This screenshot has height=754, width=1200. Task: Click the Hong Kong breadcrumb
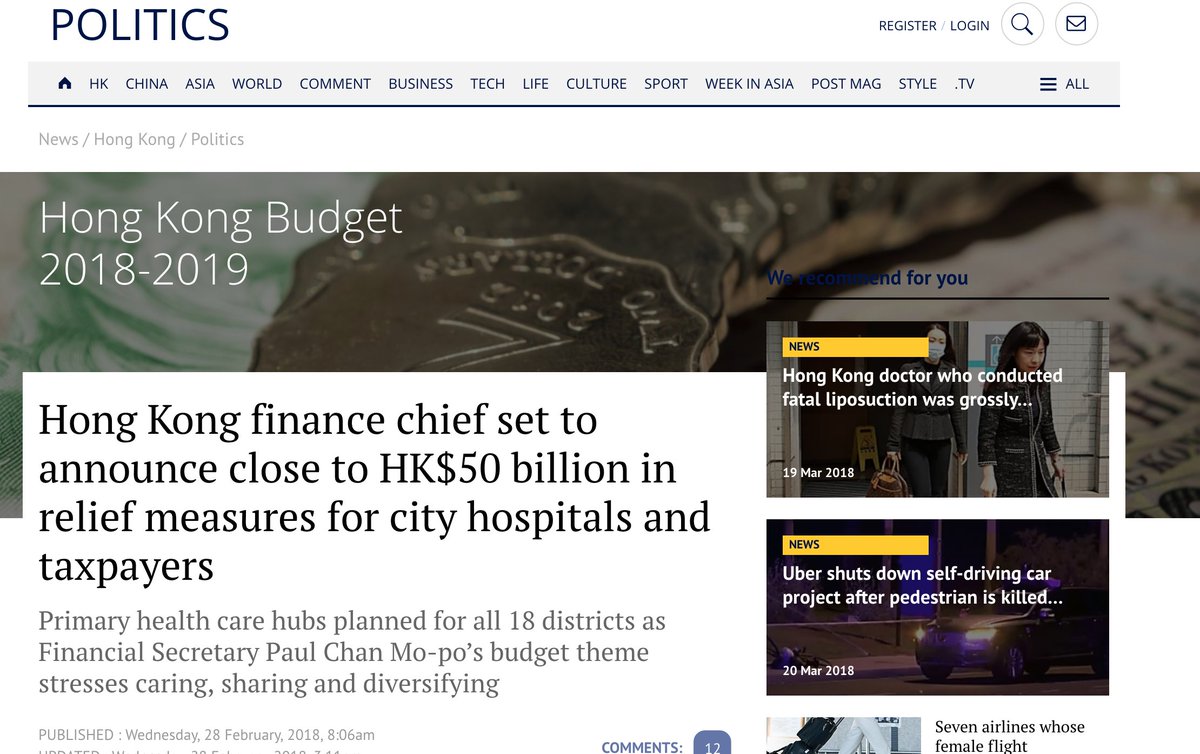point(134,139)
